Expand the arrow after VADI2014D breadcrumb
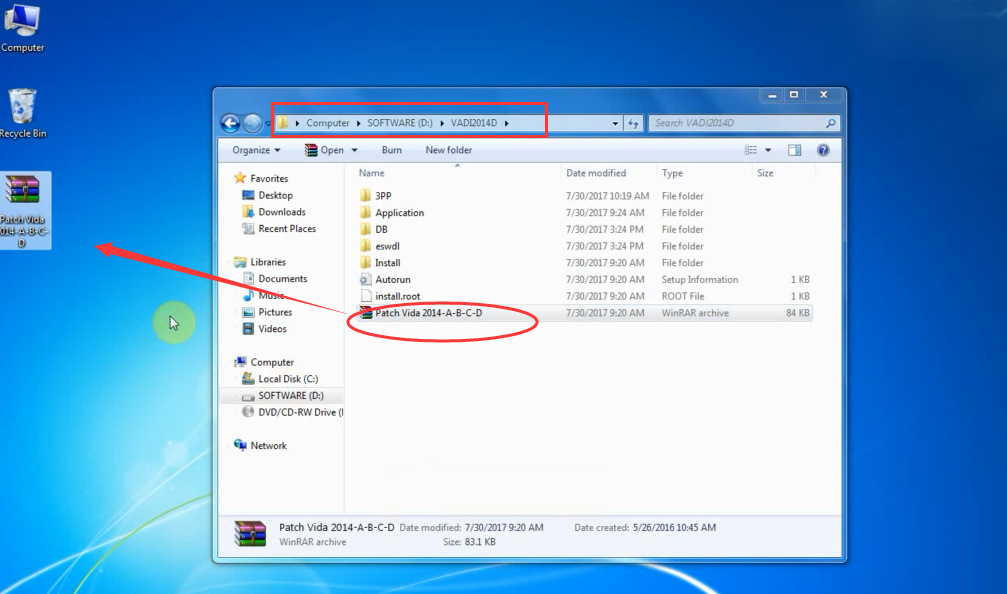 tap(507, 123)
